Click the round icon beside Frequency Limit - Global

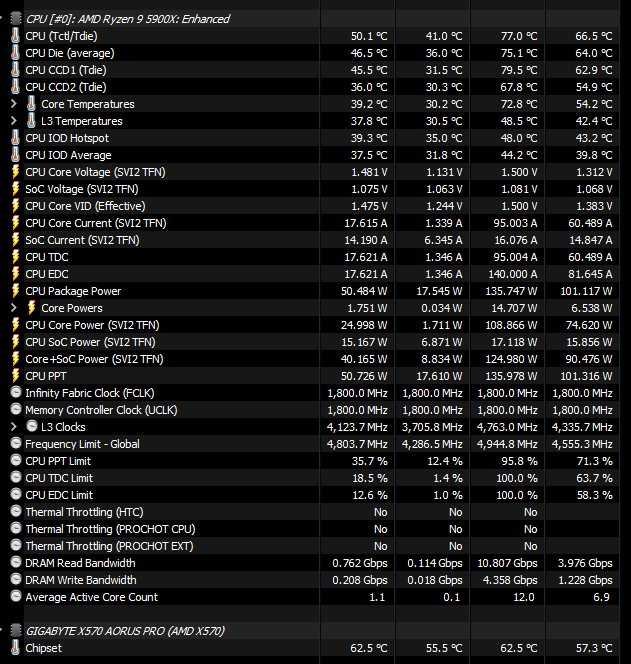click(x=16, y=443)
